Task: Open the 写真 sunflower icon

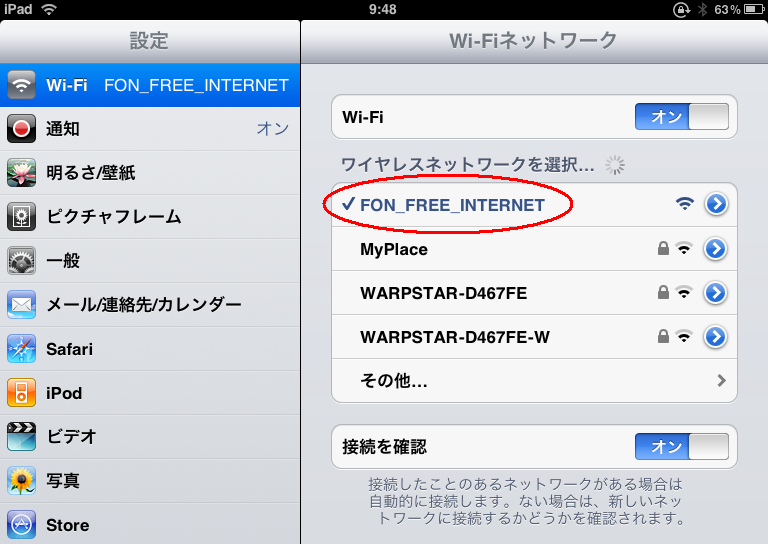Action: click(21, 480)
